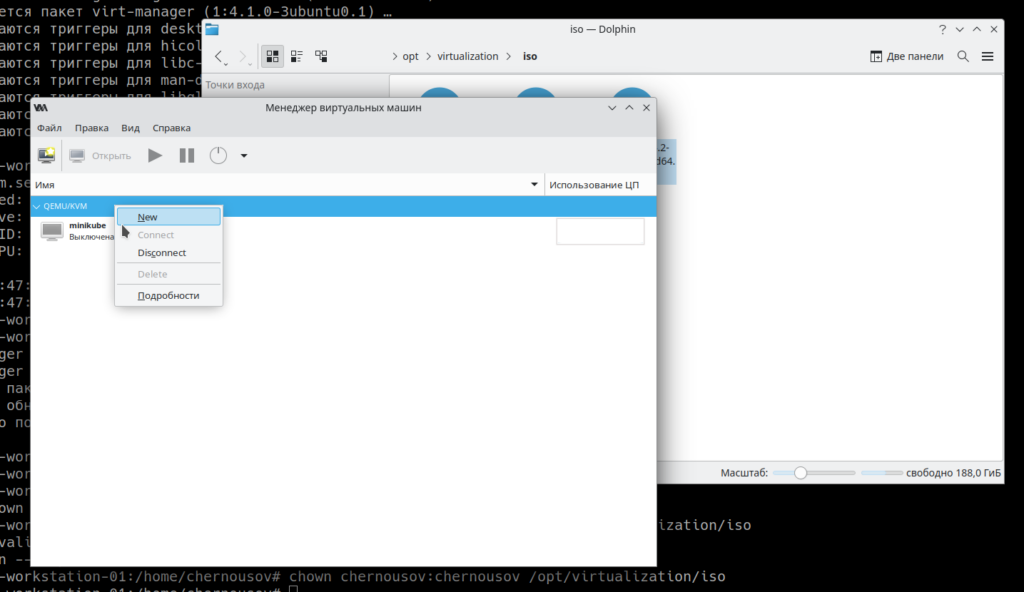The height and width of the screenshot is (592, 1024).
Task: Open the Файл menu
Action: (49, 128)
